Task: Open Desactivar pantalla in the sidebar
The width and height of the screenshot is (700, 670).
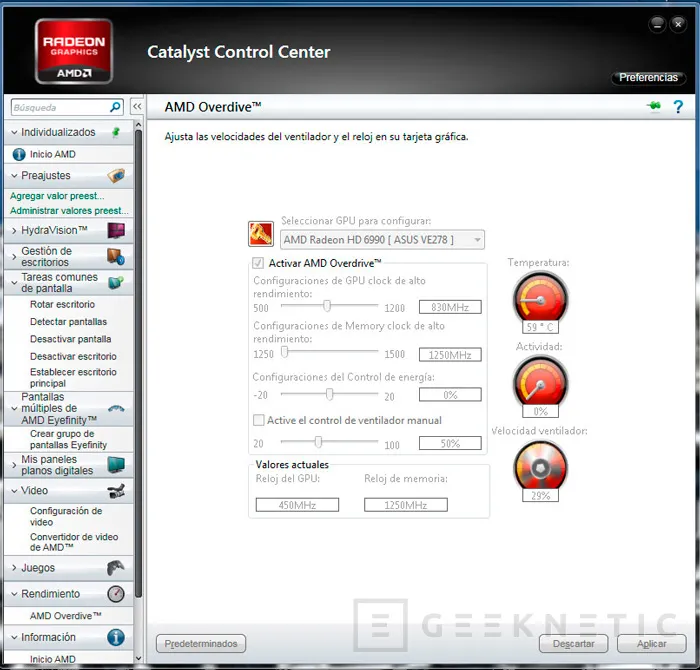Action: point(71,339)
